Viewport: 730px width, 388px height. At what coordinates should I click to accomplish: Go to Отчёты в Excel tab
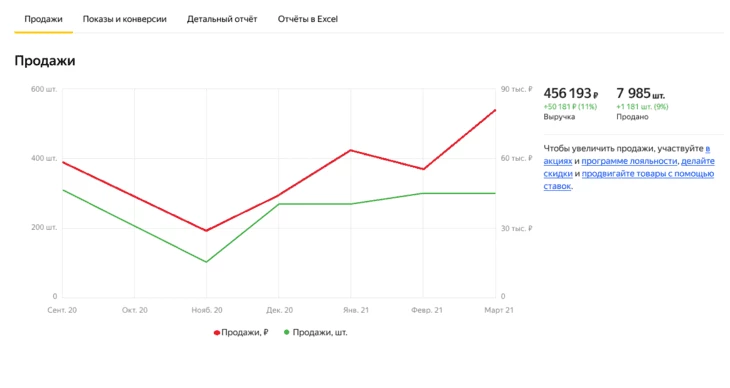(x=308, y=19)
